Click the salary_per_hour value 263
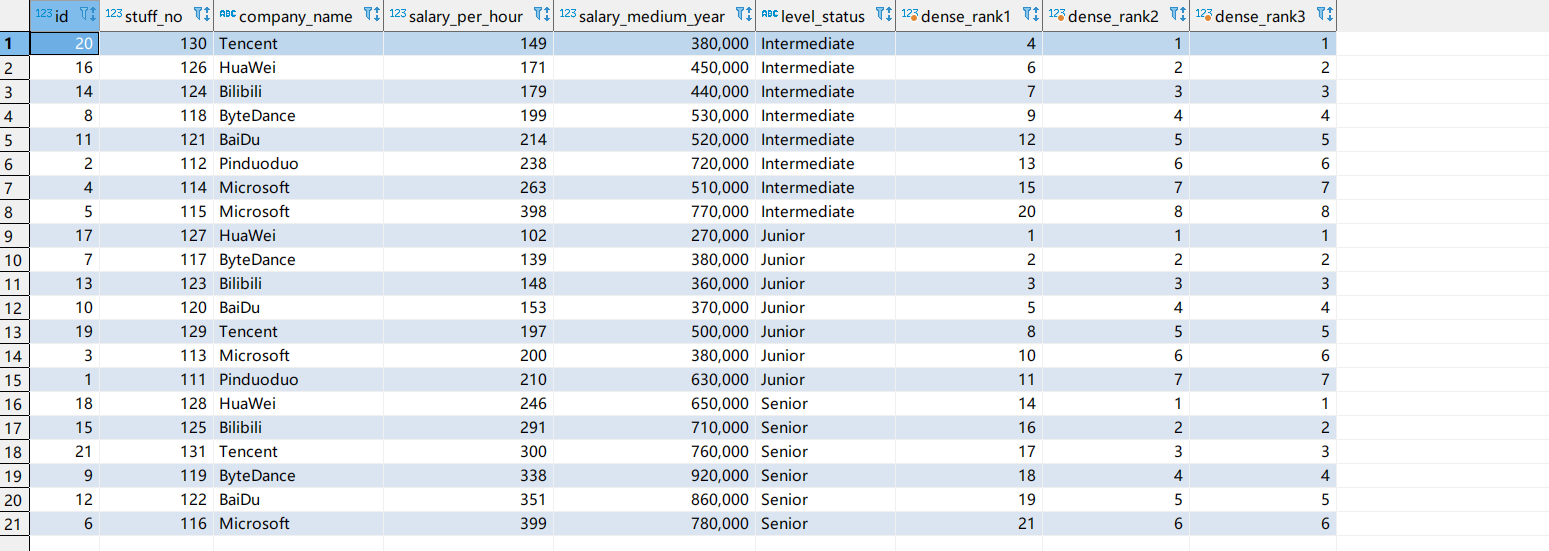Image resolution: width=1549 pixels, height=551 pixels. pos(468,187)
